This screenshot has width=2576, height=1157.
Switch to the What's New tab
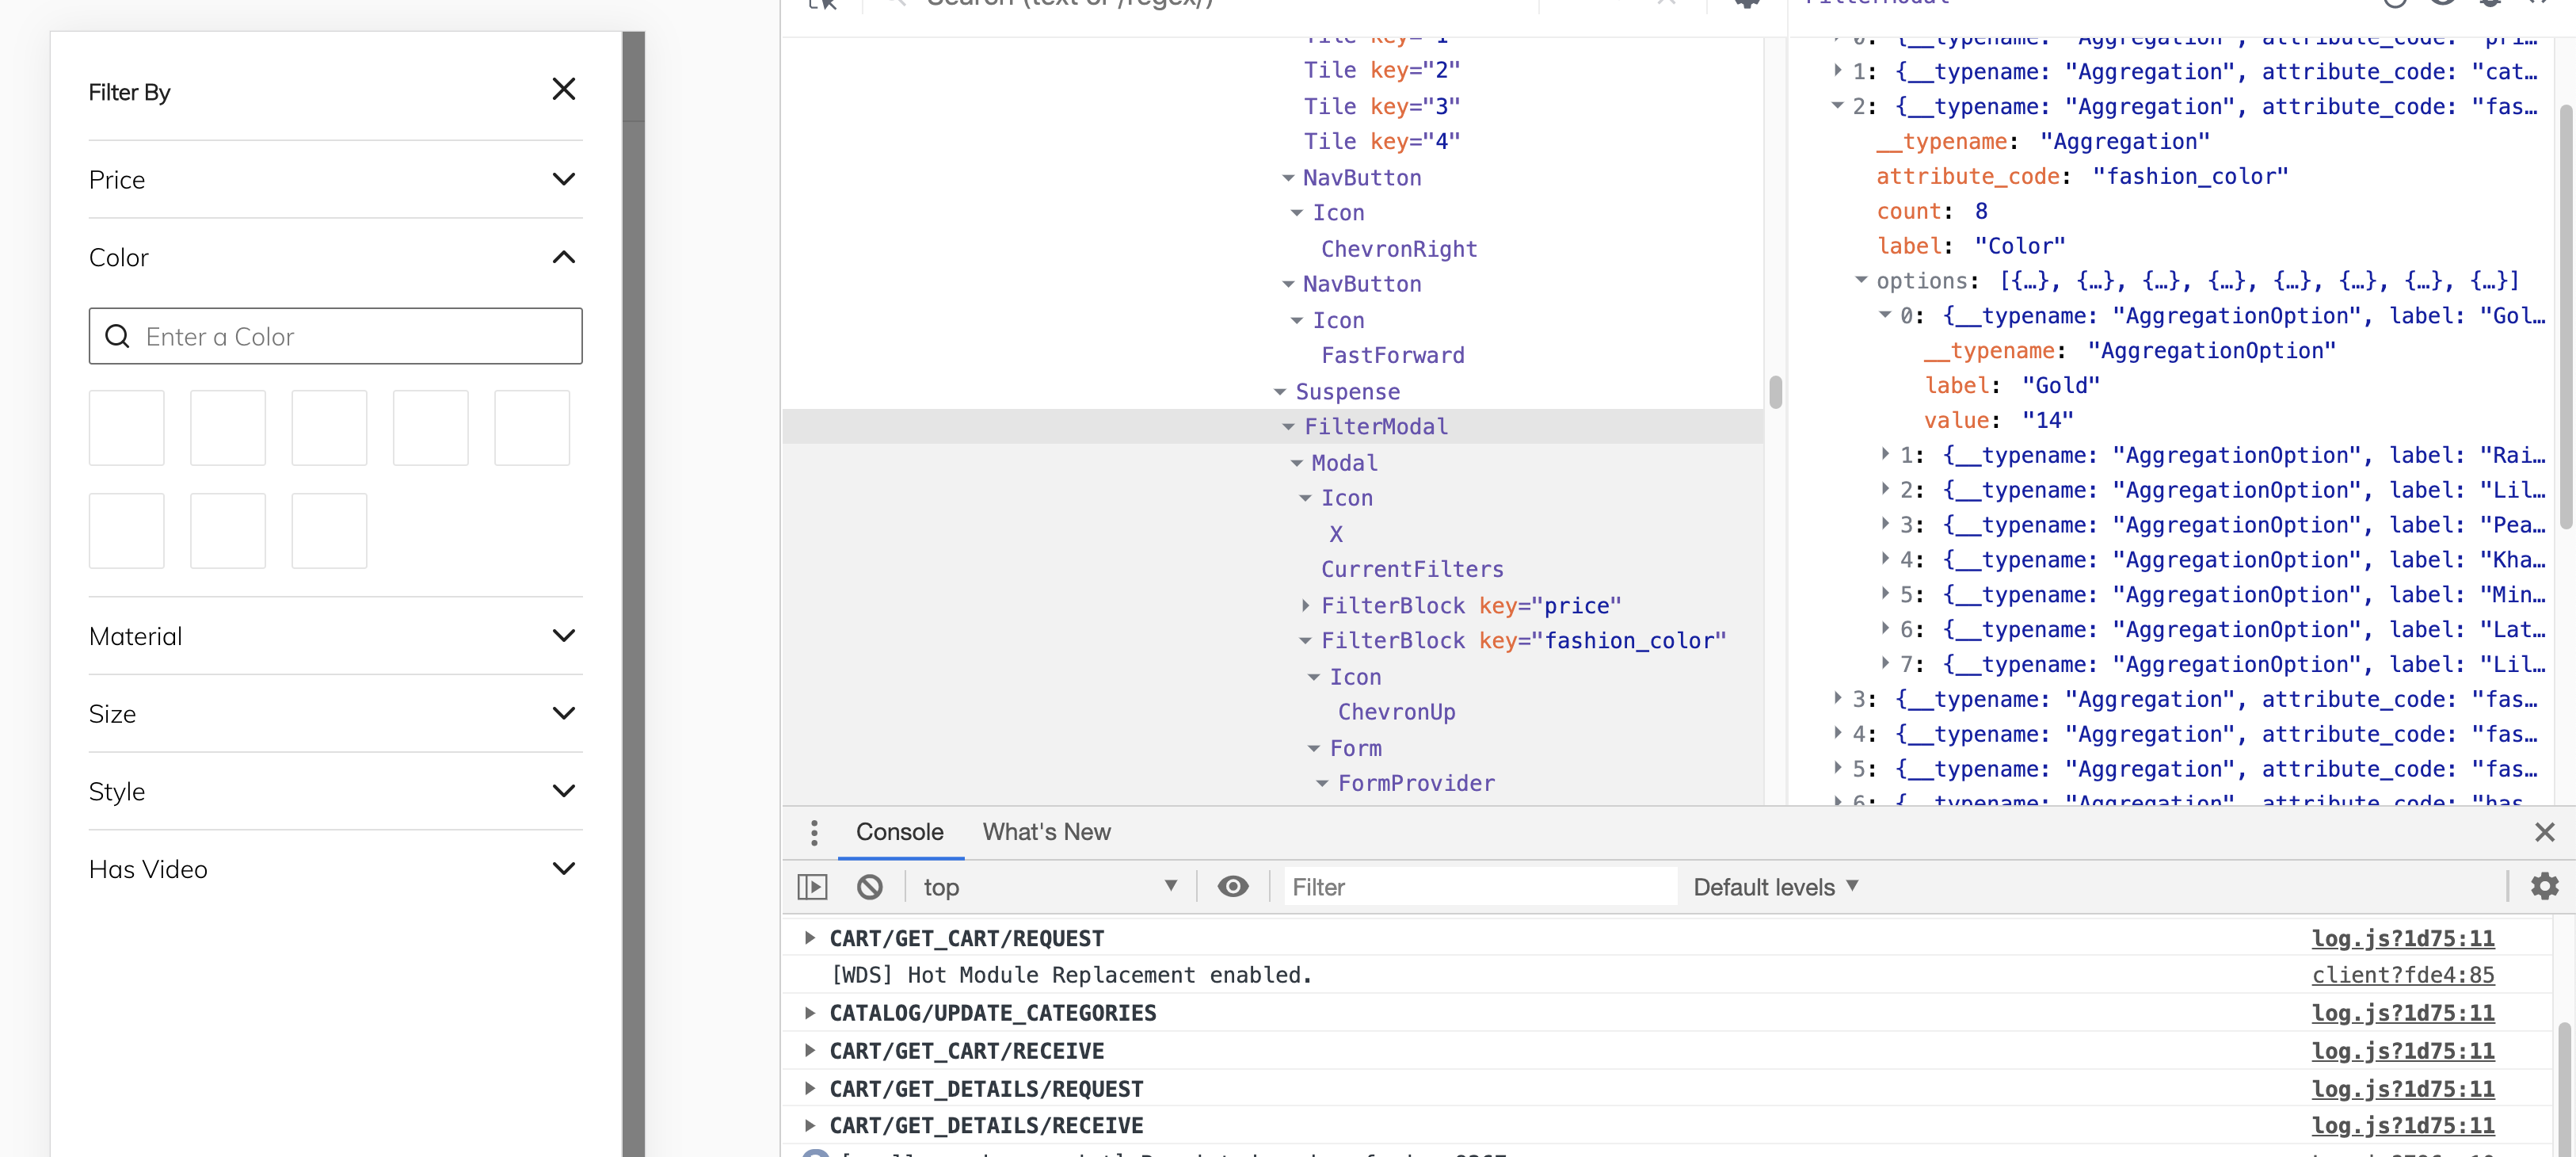(x=1046, y=832)
